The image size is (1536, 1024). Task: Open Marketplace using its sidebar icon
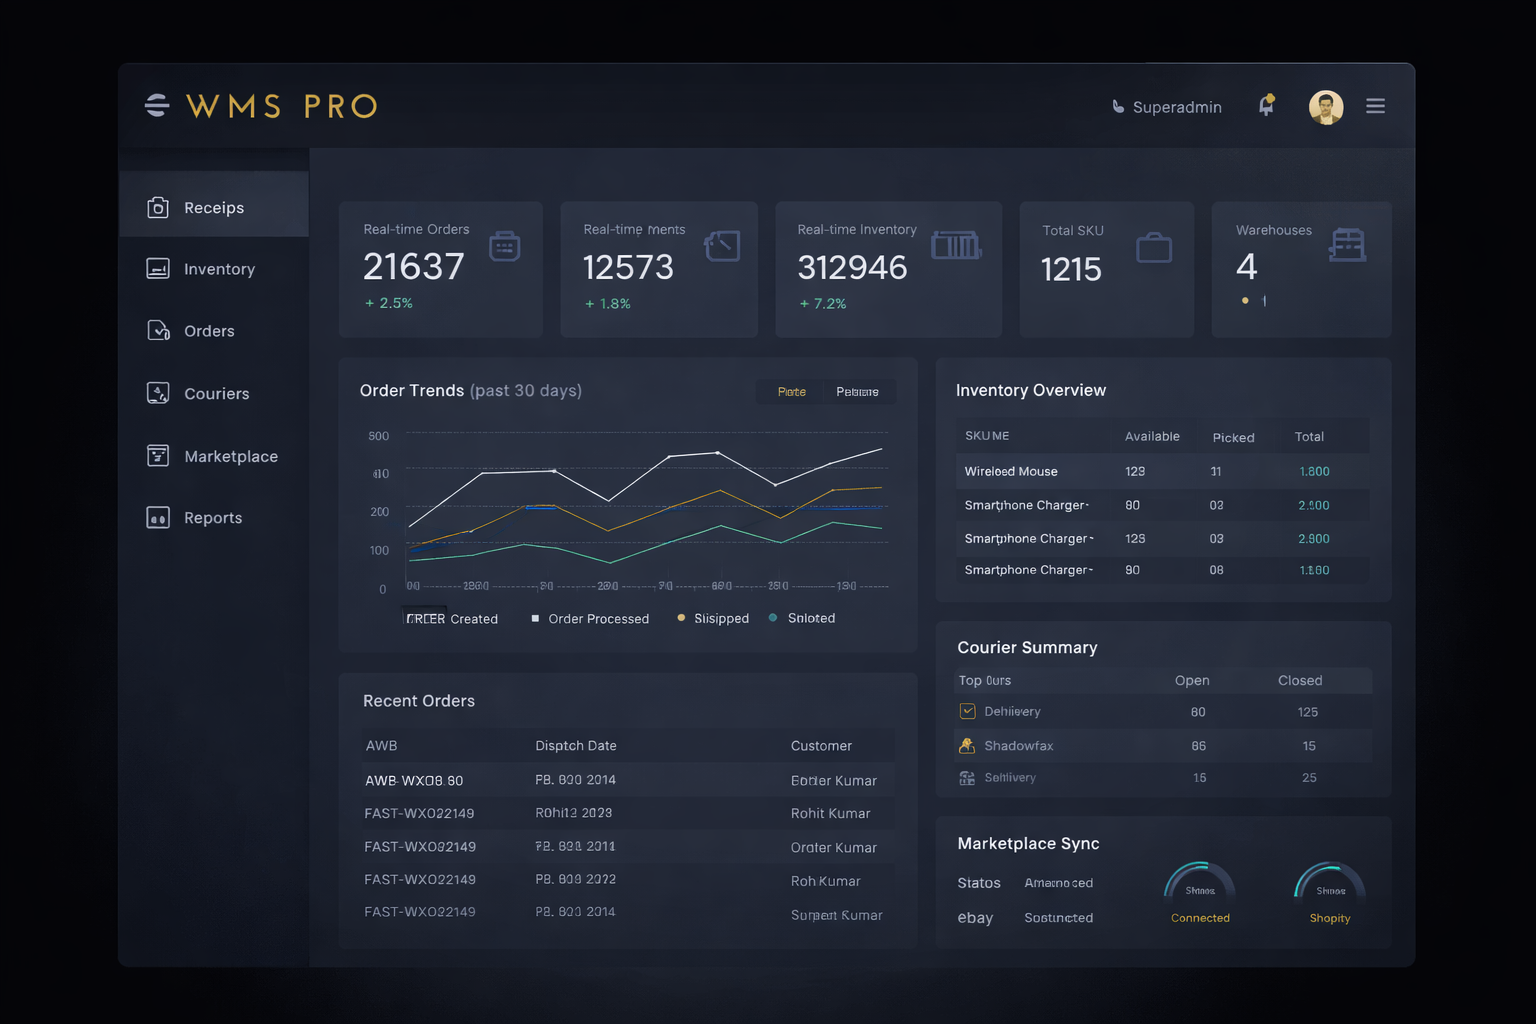(x=159, y=455)
